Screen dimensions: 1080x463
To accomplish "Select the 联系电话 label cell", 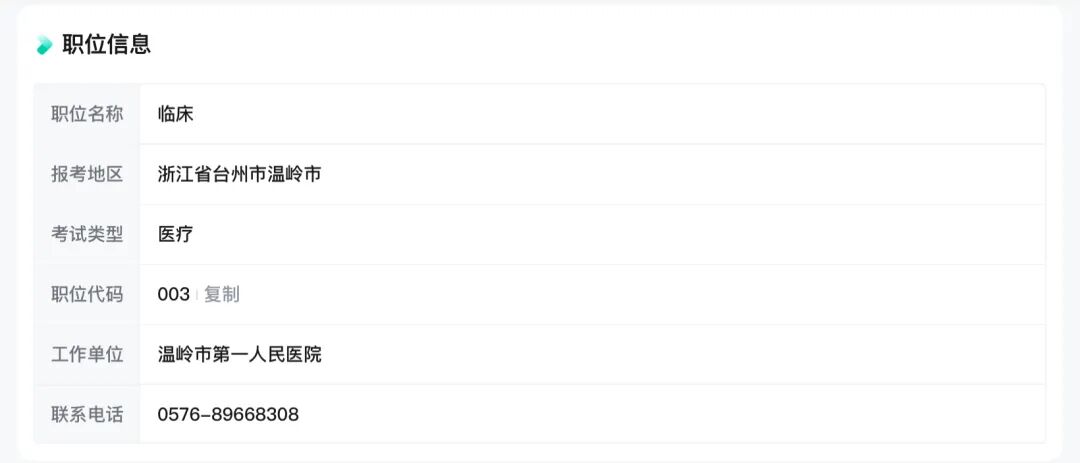I will (x=87, y=414).
